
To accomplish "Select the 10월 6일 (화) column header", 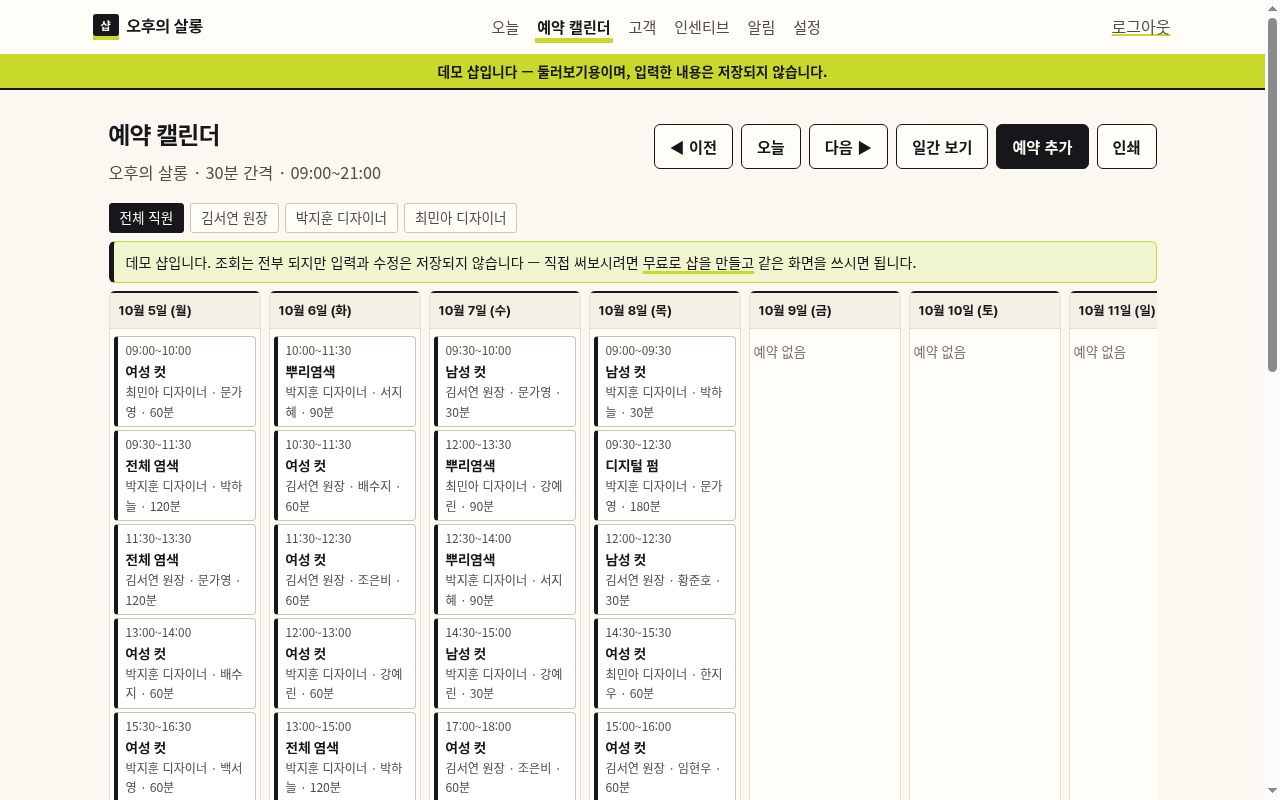I will (345, 310).
